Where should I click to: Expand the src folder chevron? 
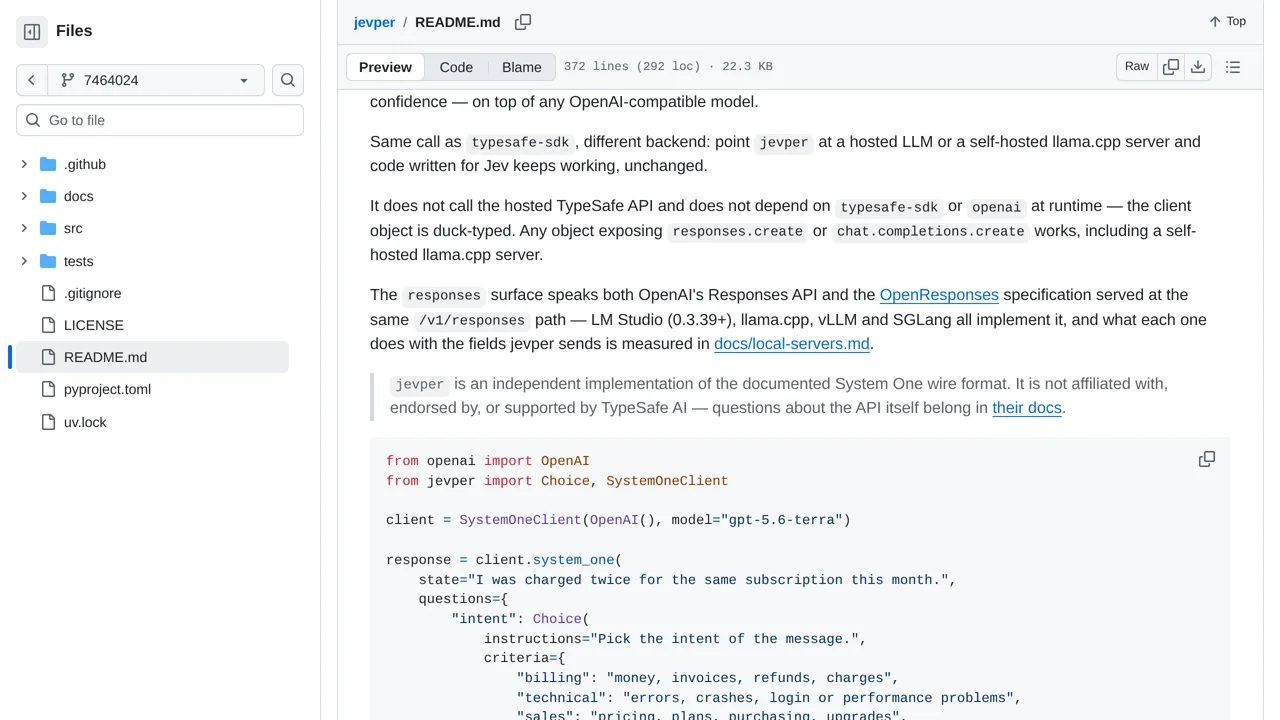(x=24, y=228)
